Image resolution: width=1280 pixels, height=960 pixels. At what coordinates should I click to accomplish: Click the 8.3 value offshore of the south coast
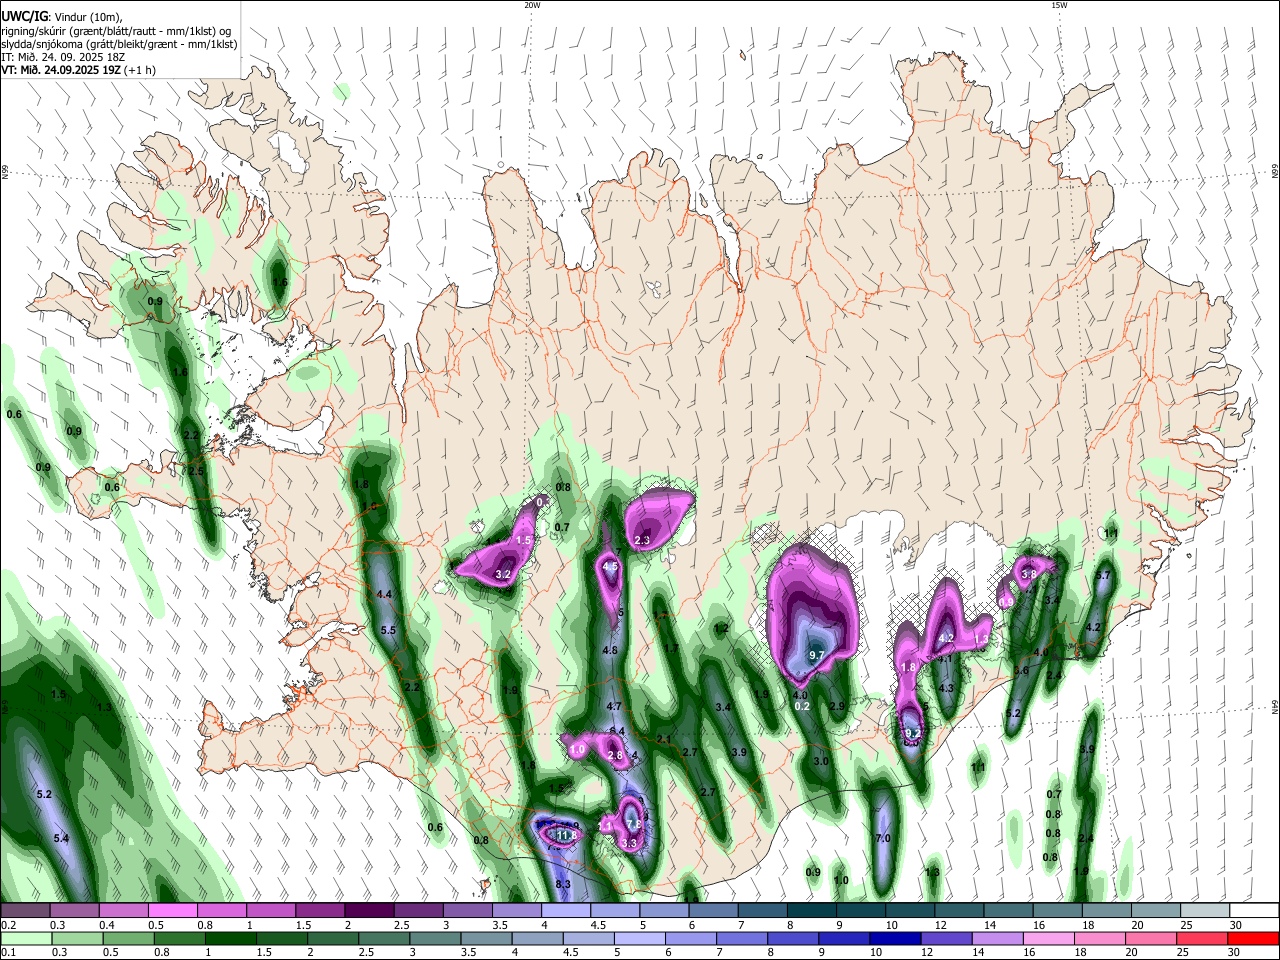tap(563, 884)
